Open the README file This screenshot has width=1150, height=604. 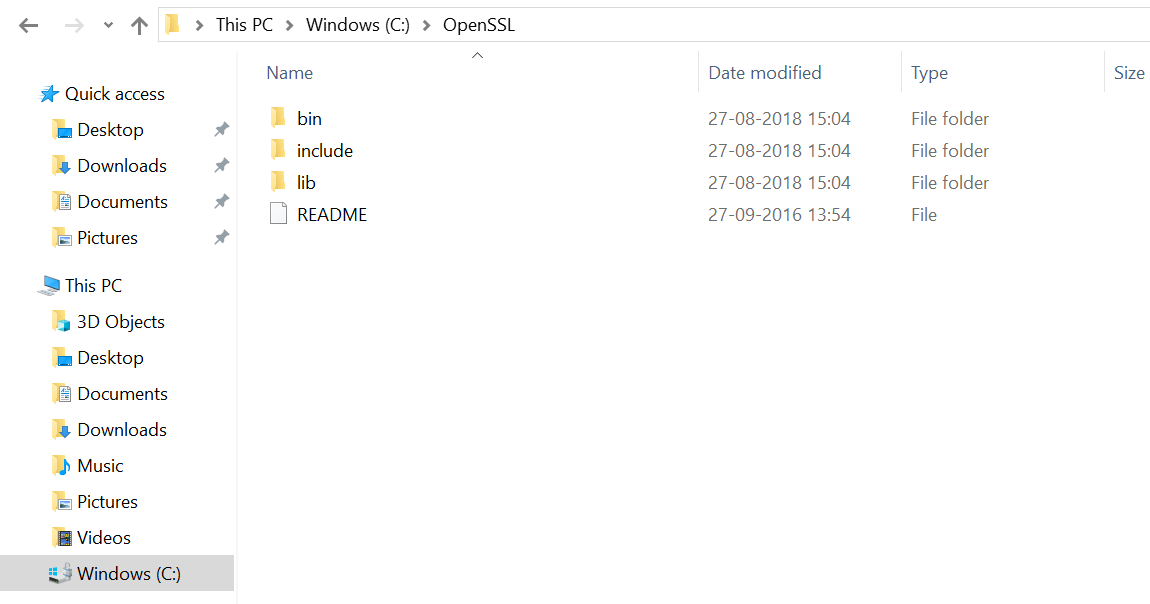(x=333, y=214)
